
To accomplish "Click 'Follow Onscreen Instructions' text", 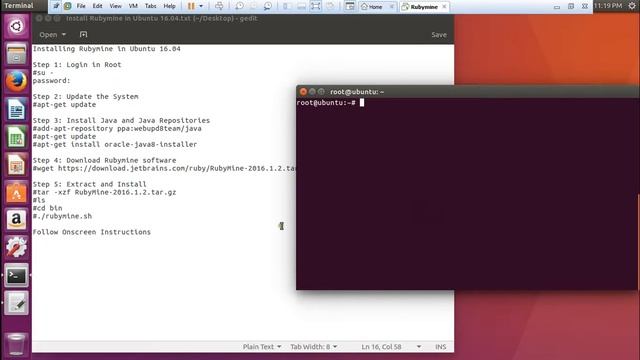I will 91,232.
